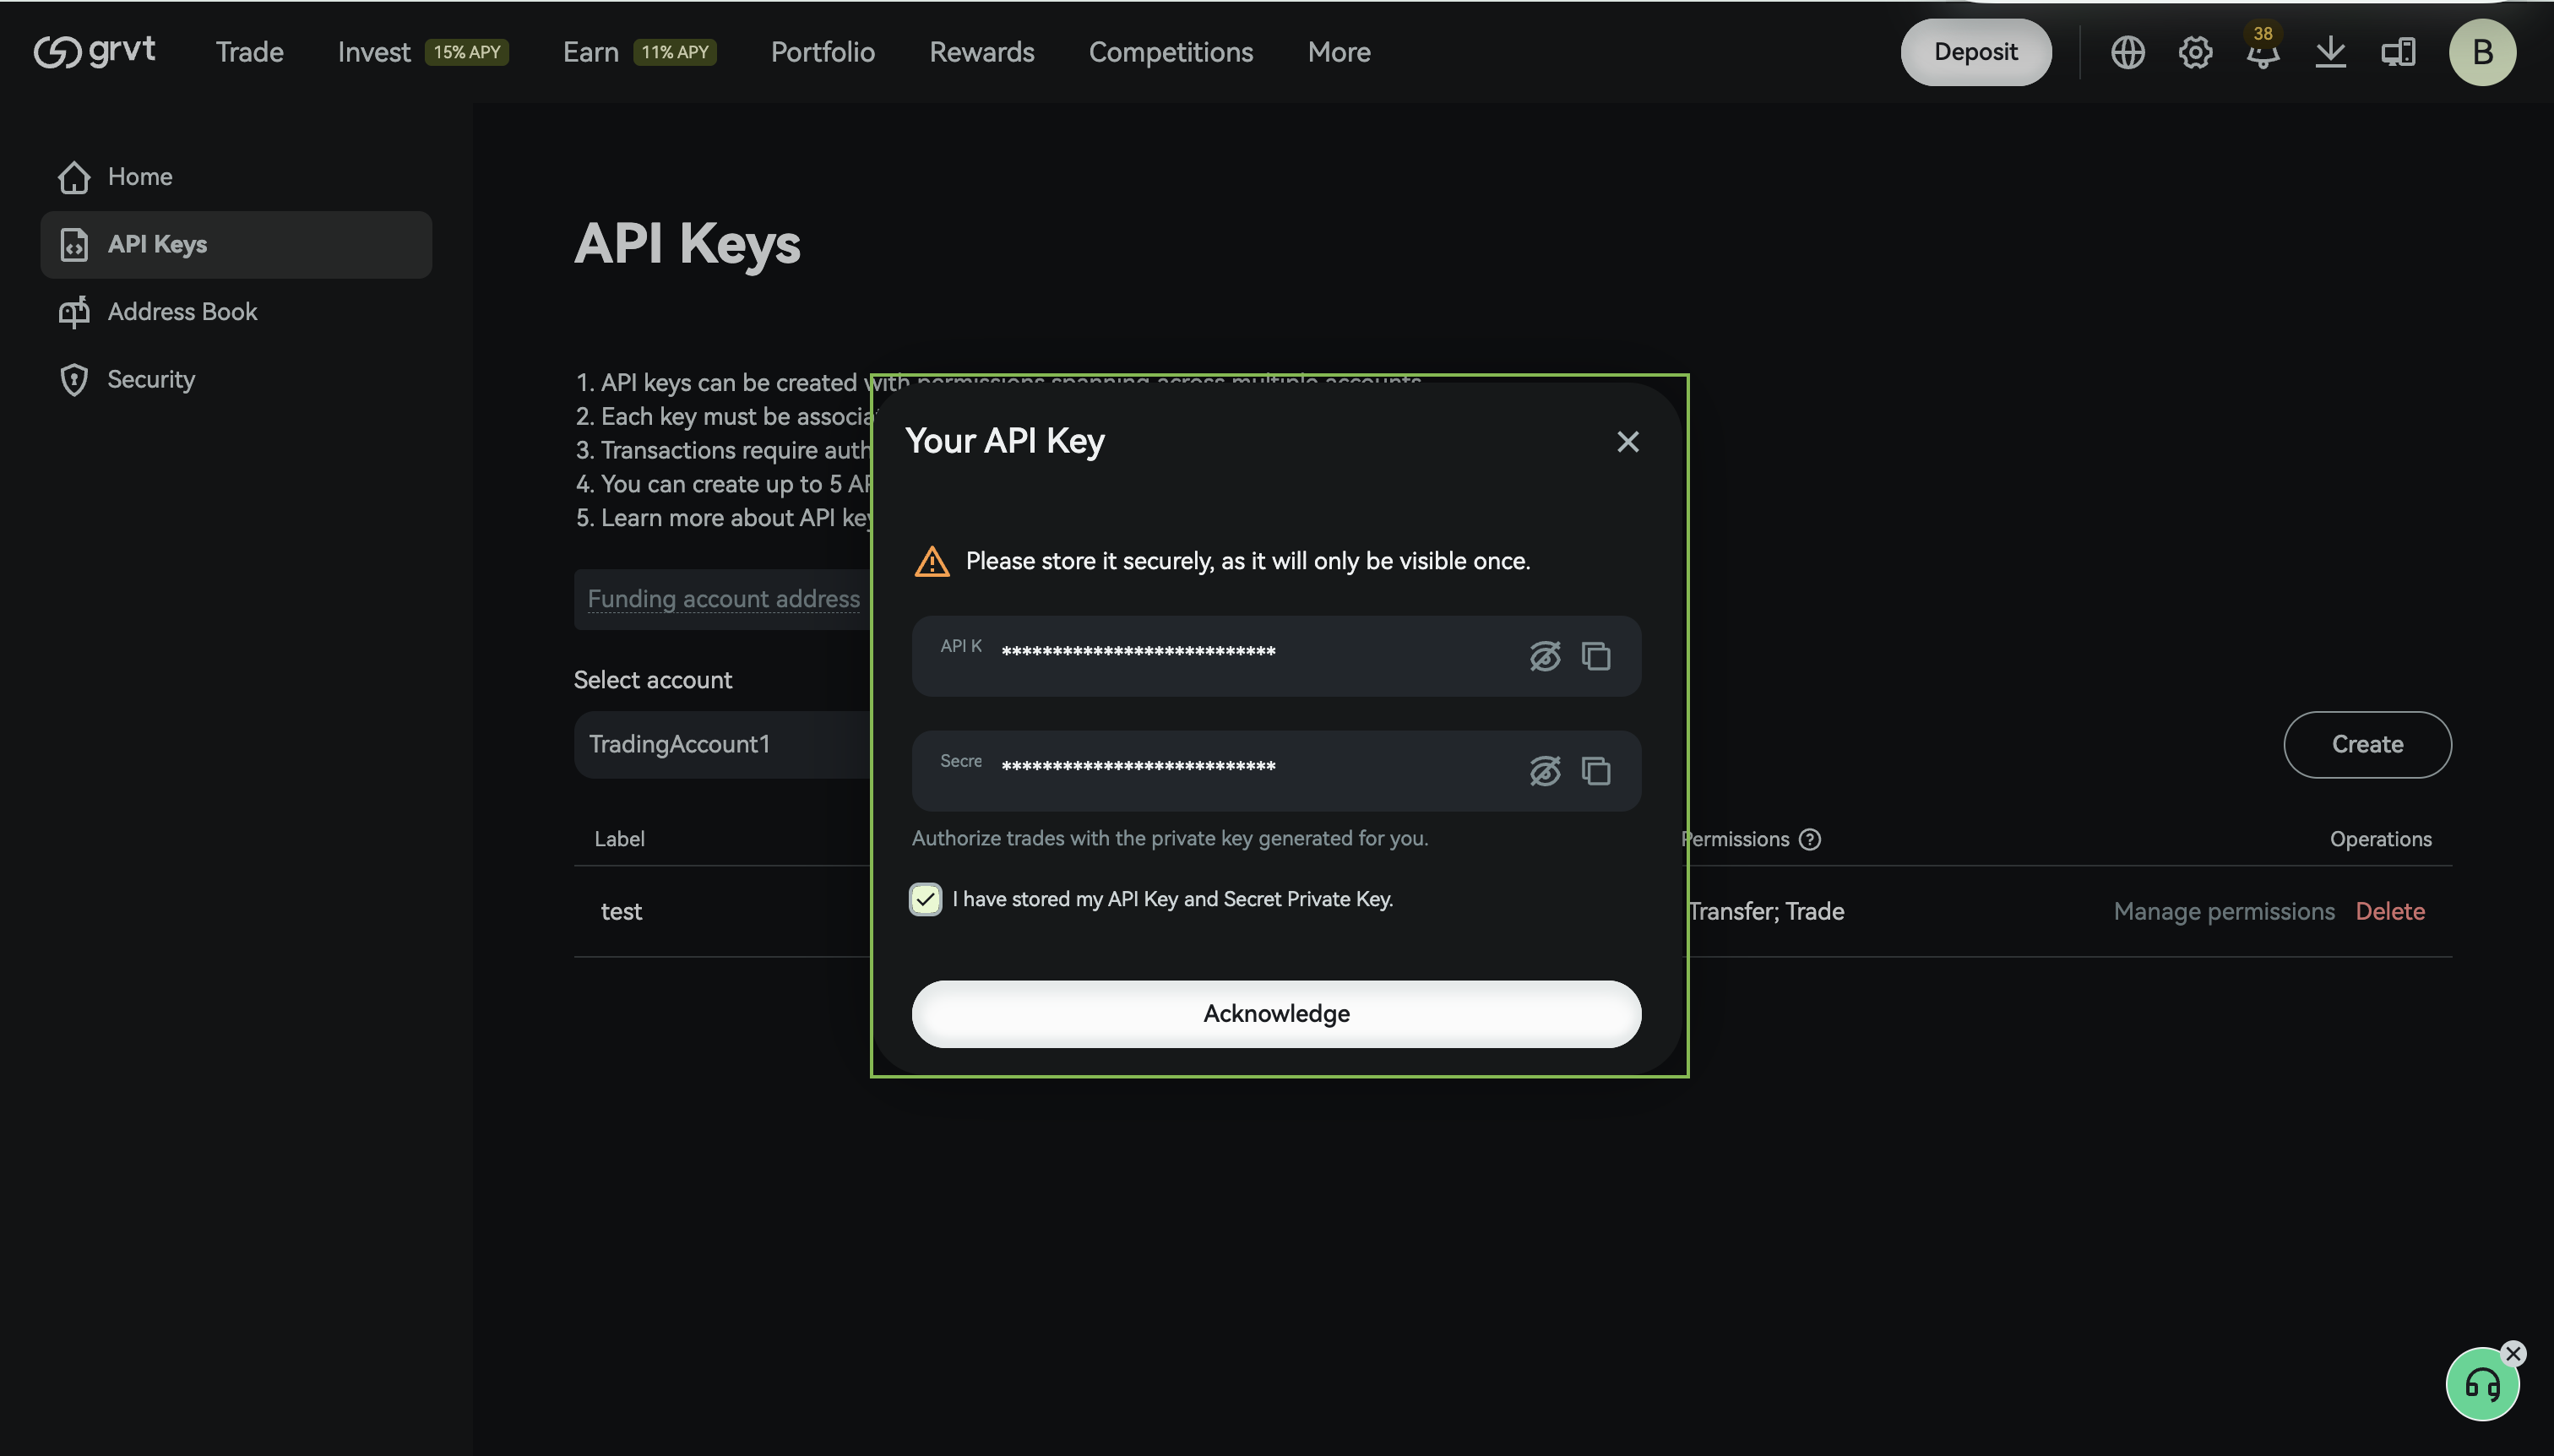Click the 11% APY badge
The width and height of the screenshot is (2554, 1456).
pyautogui.click(x=674, y=52)
